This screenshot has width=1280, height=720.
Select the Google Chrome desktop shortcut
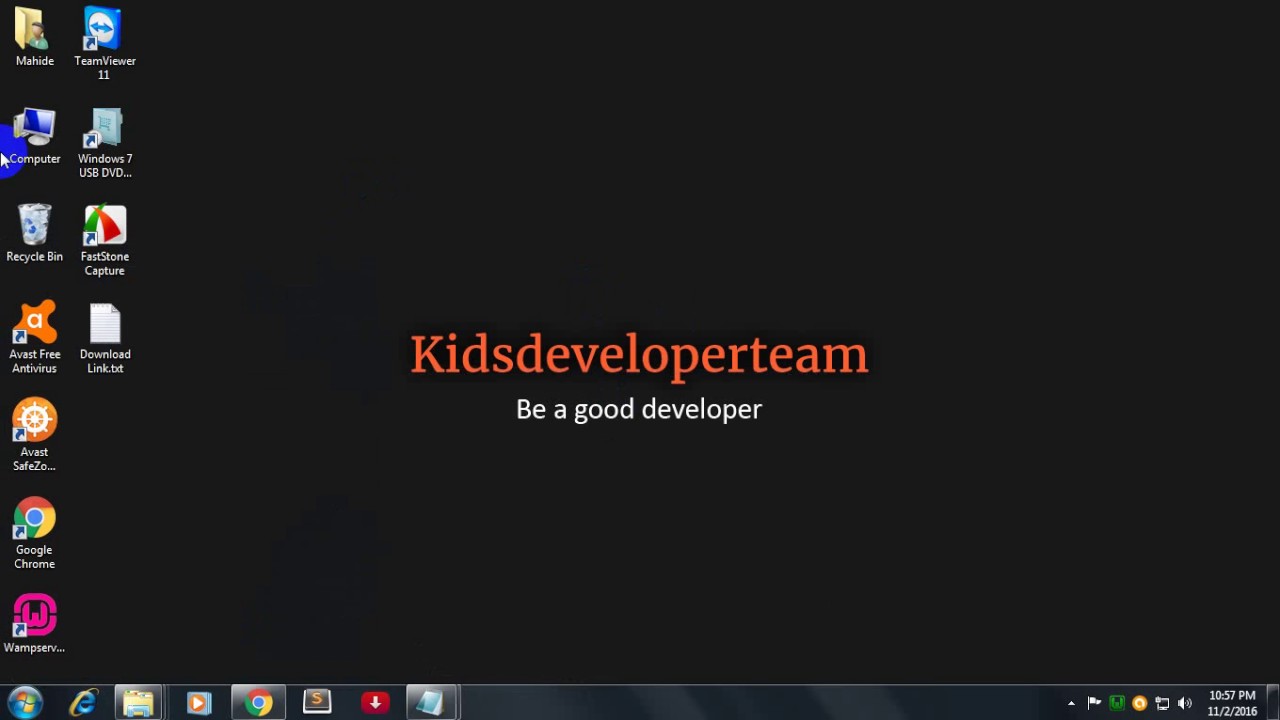coord(34,534)
